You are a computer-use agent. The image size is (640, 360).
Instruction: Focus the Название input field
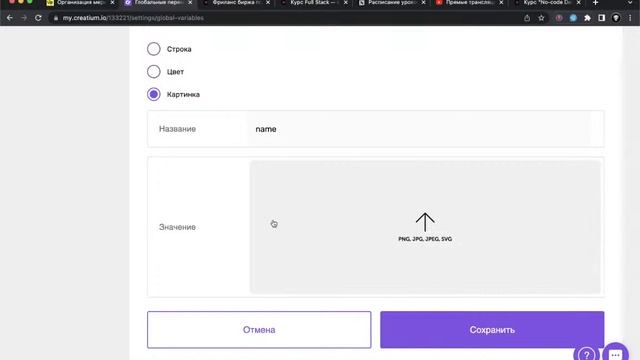point(418,129)
